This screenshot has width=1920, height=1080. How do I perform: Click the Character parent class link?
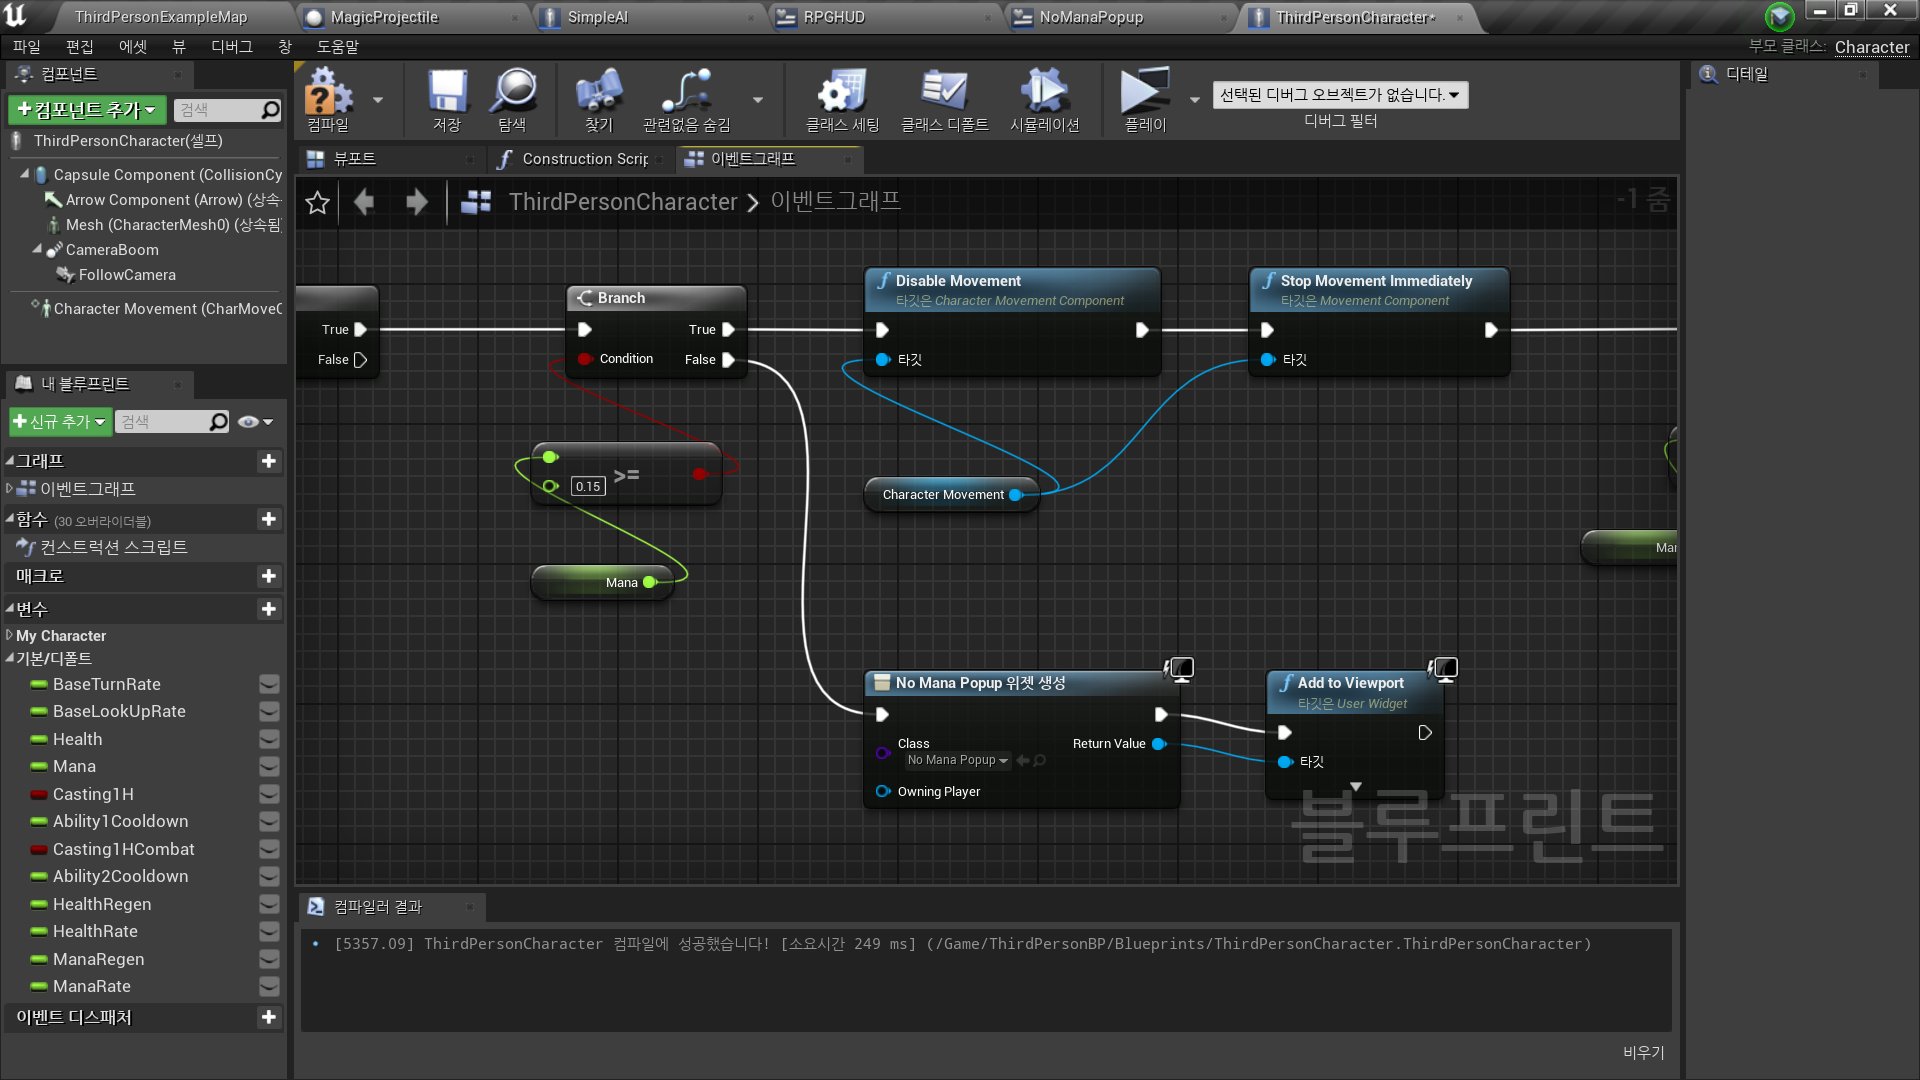tap(1871, 47)
